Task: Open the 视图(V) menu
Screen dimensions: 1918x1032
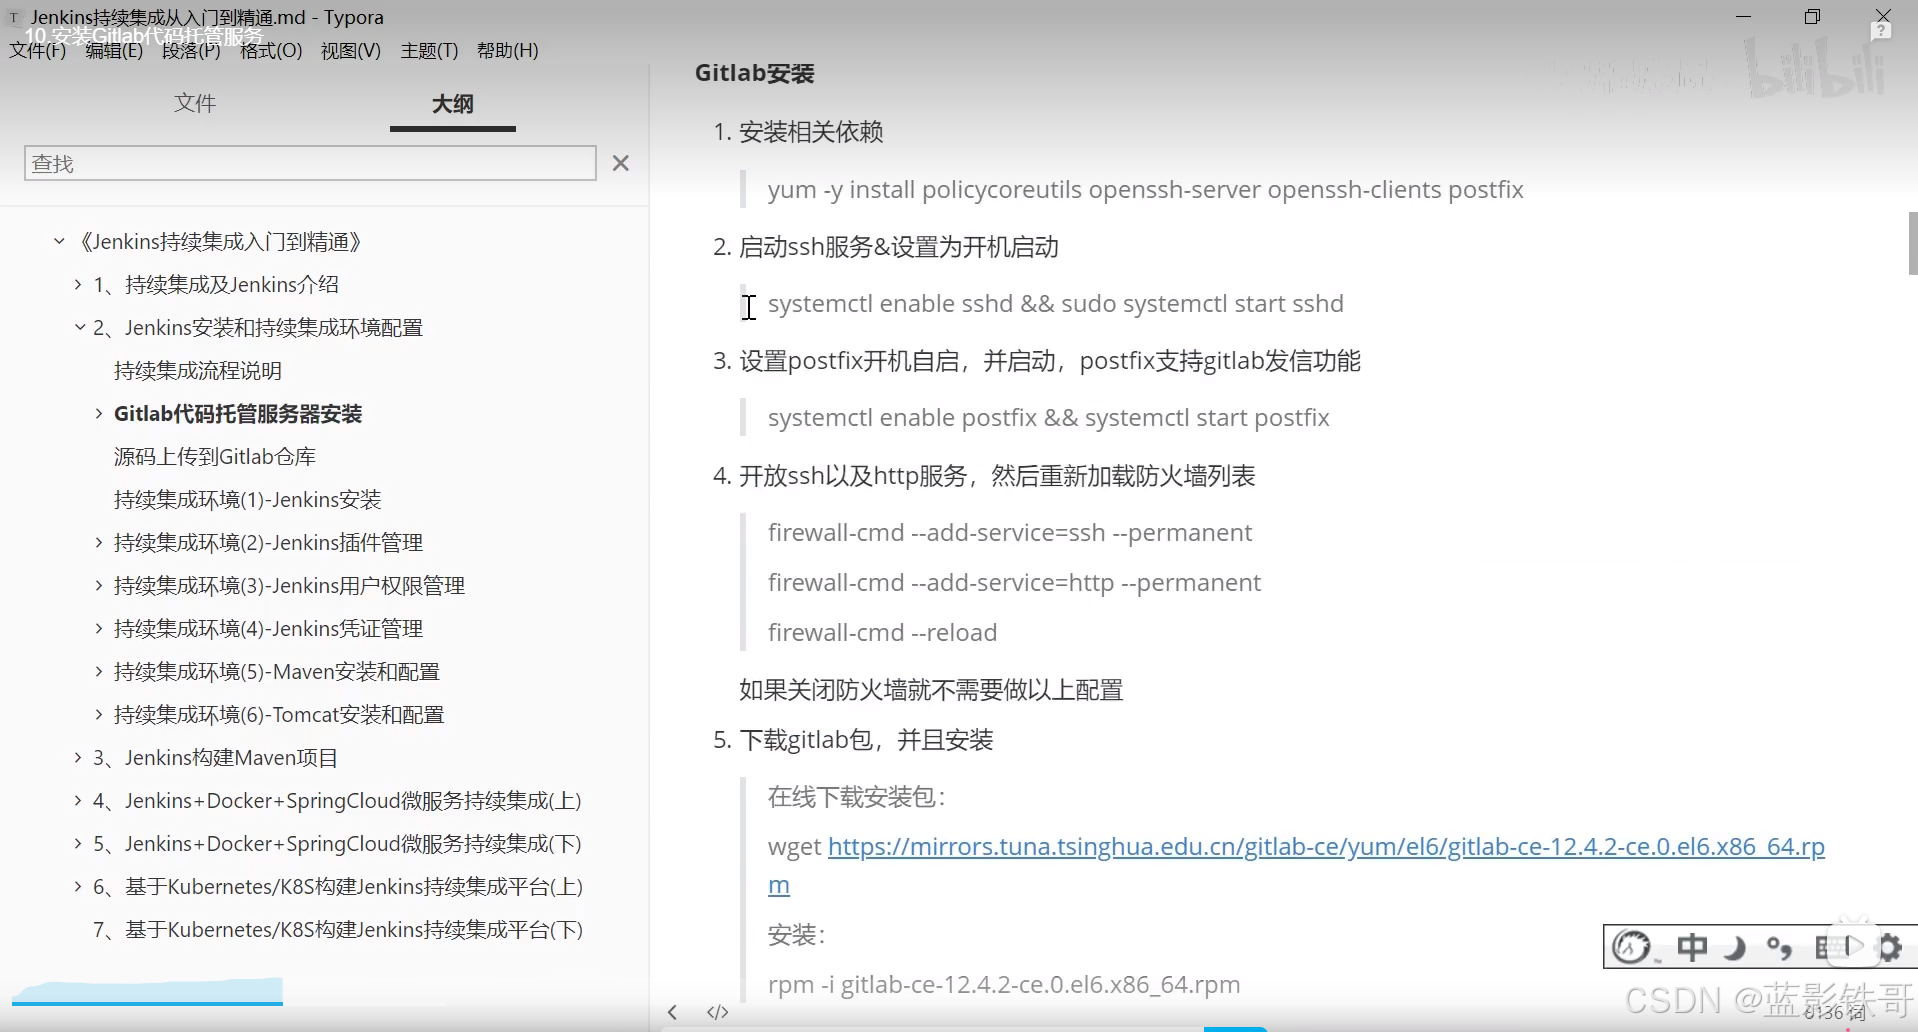Action: [x=349, y=51]
